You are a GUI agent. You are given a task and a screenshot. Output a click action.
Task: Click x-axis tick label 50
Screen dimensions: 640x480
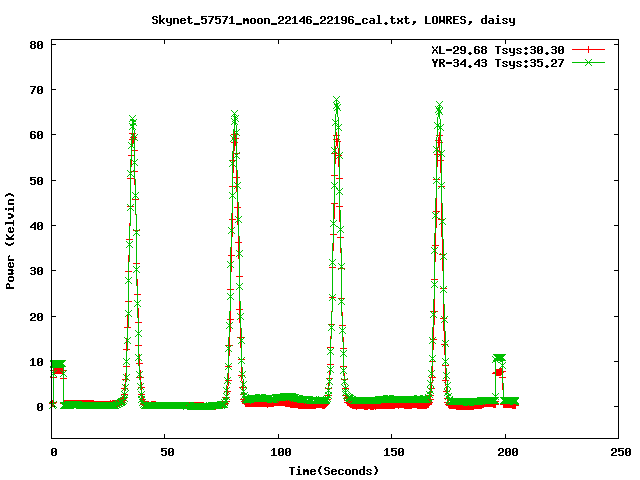click(x=167, y=452)
